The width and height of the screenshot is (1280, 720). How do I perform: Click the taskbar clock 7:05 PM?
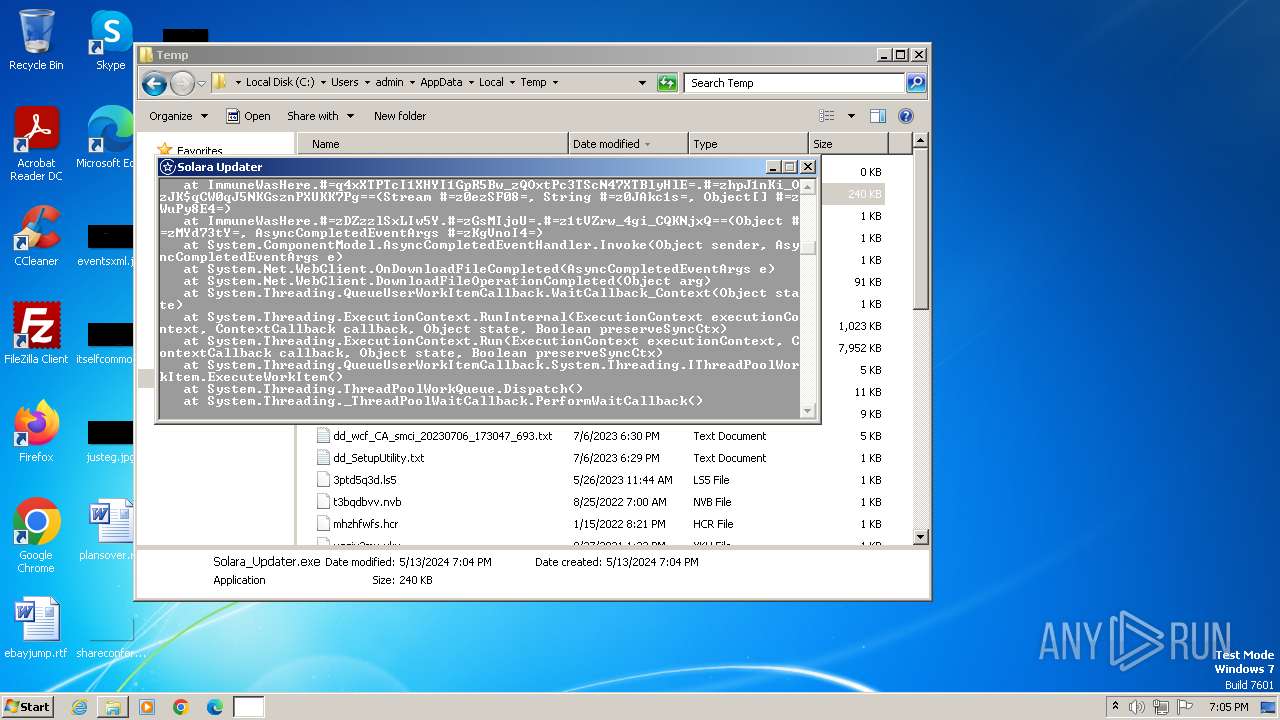pyautogui.click(x=1228, y=707)
